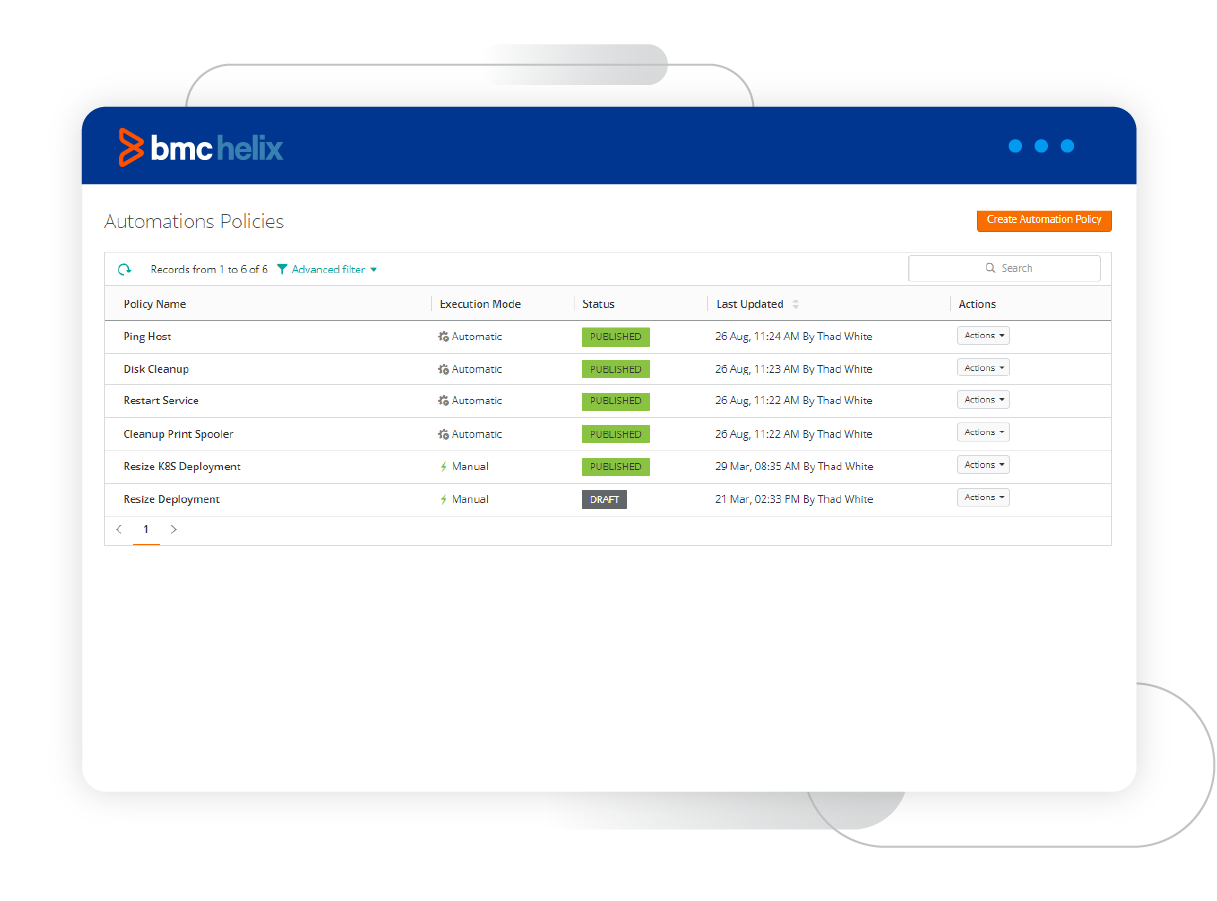Click the sort arrows beside Last Updated
This screenshot has height=901, width=1217.
pyautogui.click(x=796, y=304)
